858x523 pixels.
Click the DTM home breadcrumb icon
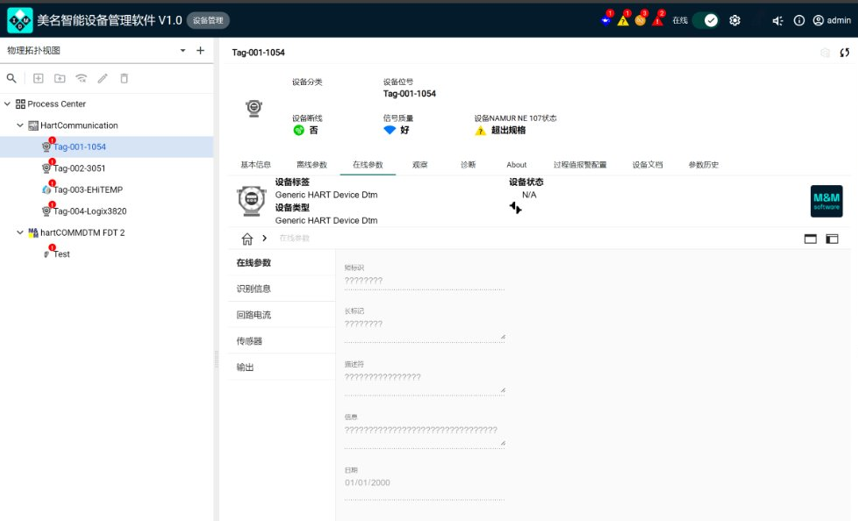tap(247, 239)
